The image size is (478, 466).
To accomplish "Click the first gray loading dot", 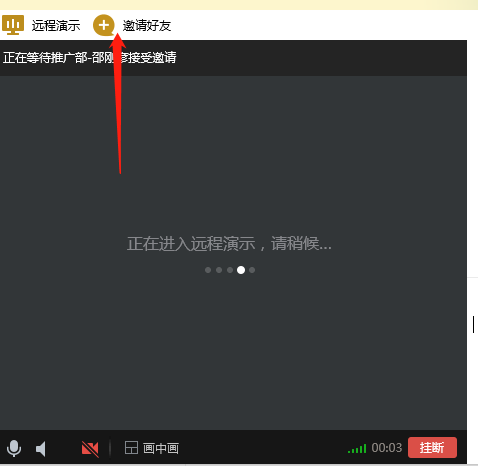I will [x=208, y=270].
